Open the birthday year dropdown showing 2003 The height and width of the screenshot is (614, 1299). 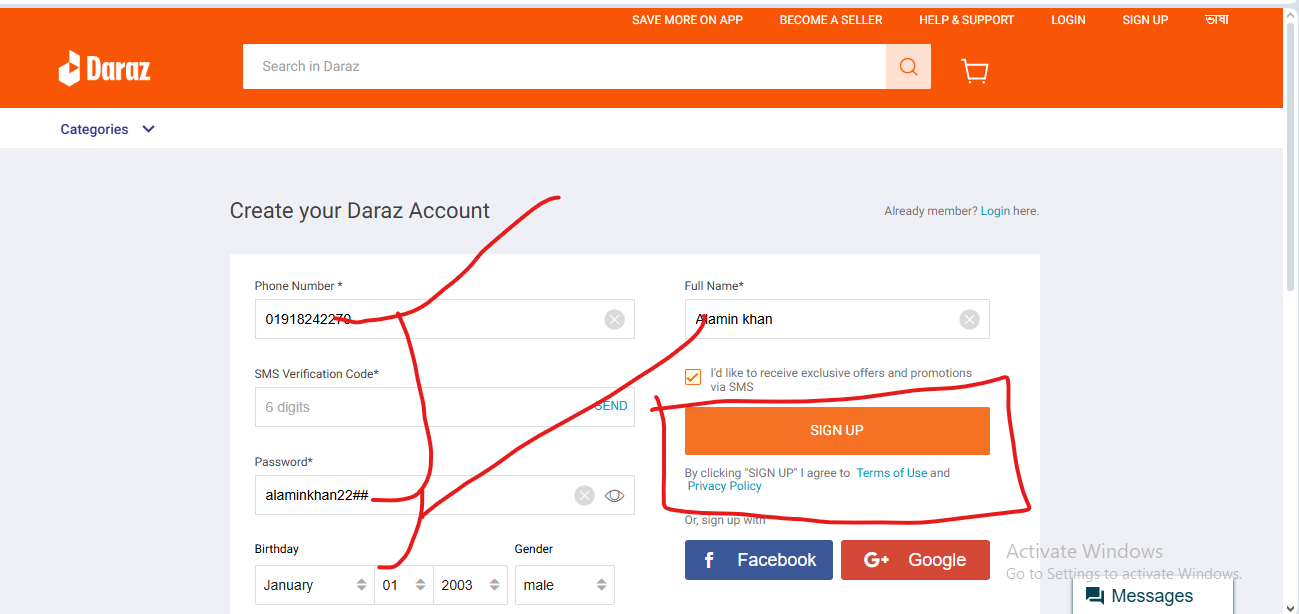click(x=470, y=585)
